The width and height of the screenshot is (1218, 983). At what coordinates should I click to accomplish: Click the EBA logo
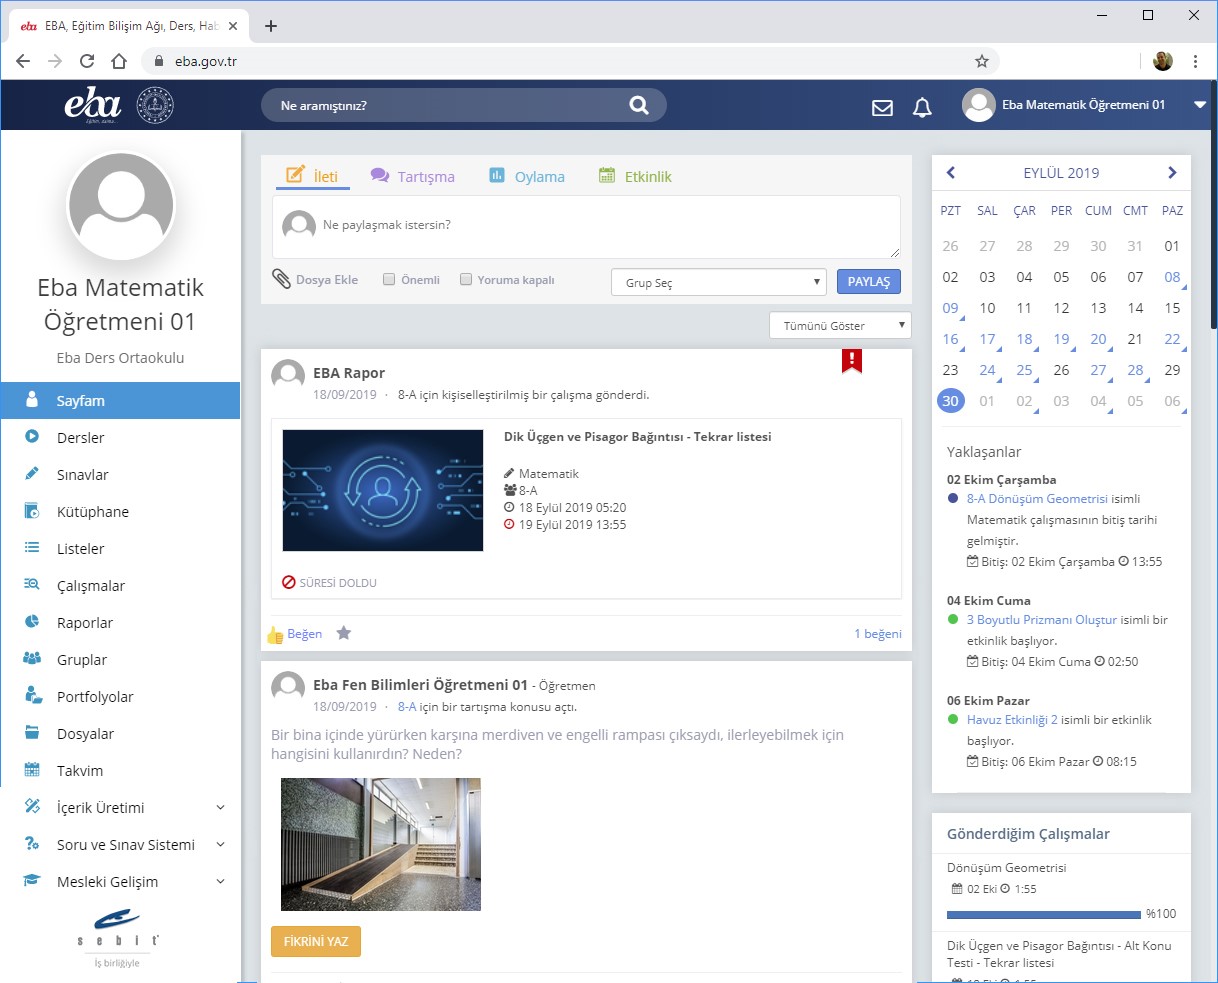click(x=92, y=104)
